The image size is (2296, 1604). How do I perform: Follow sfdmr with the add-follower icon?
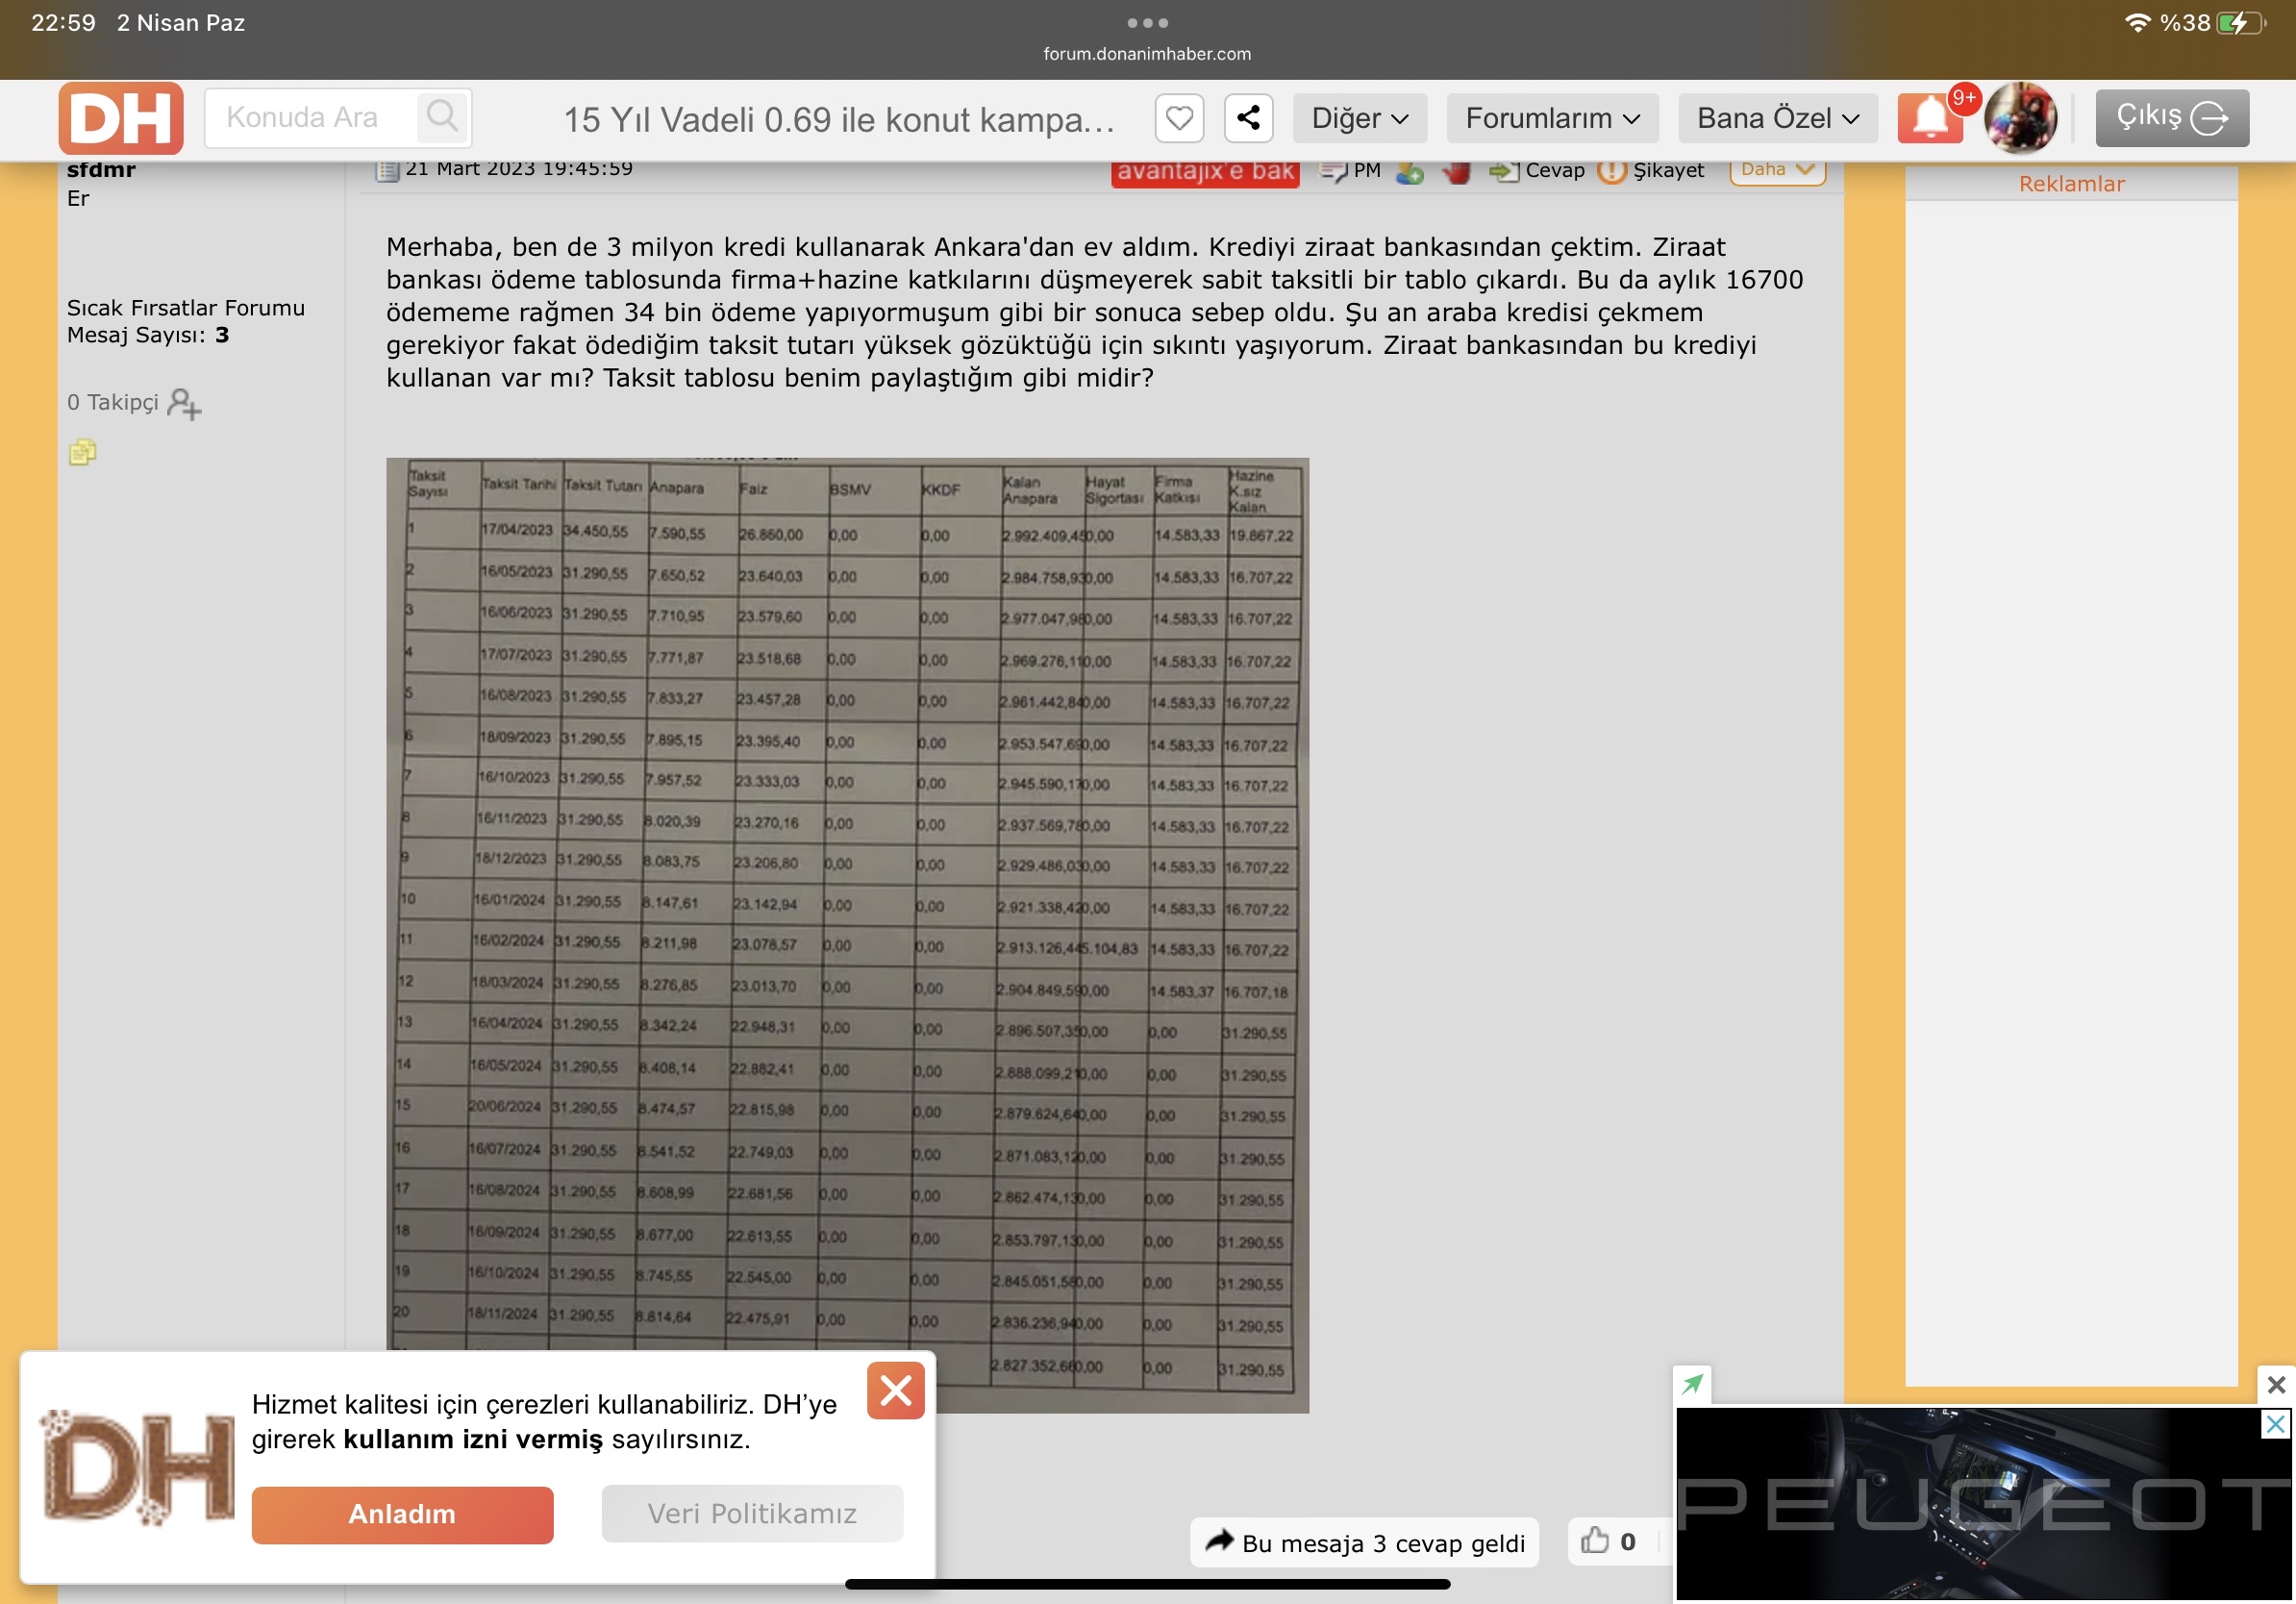pyautogui.click(x=184, y=403)
